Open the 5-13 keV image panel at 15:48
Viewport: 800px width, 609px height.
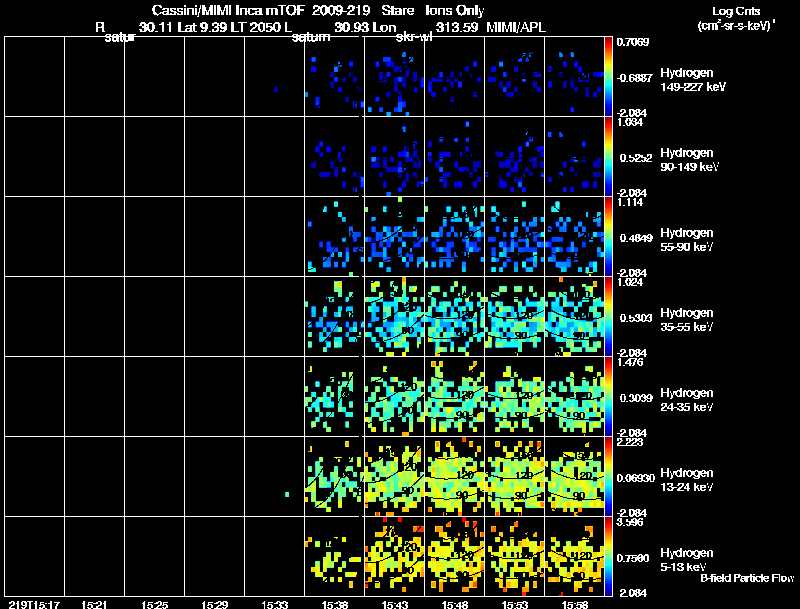(455, 556)
